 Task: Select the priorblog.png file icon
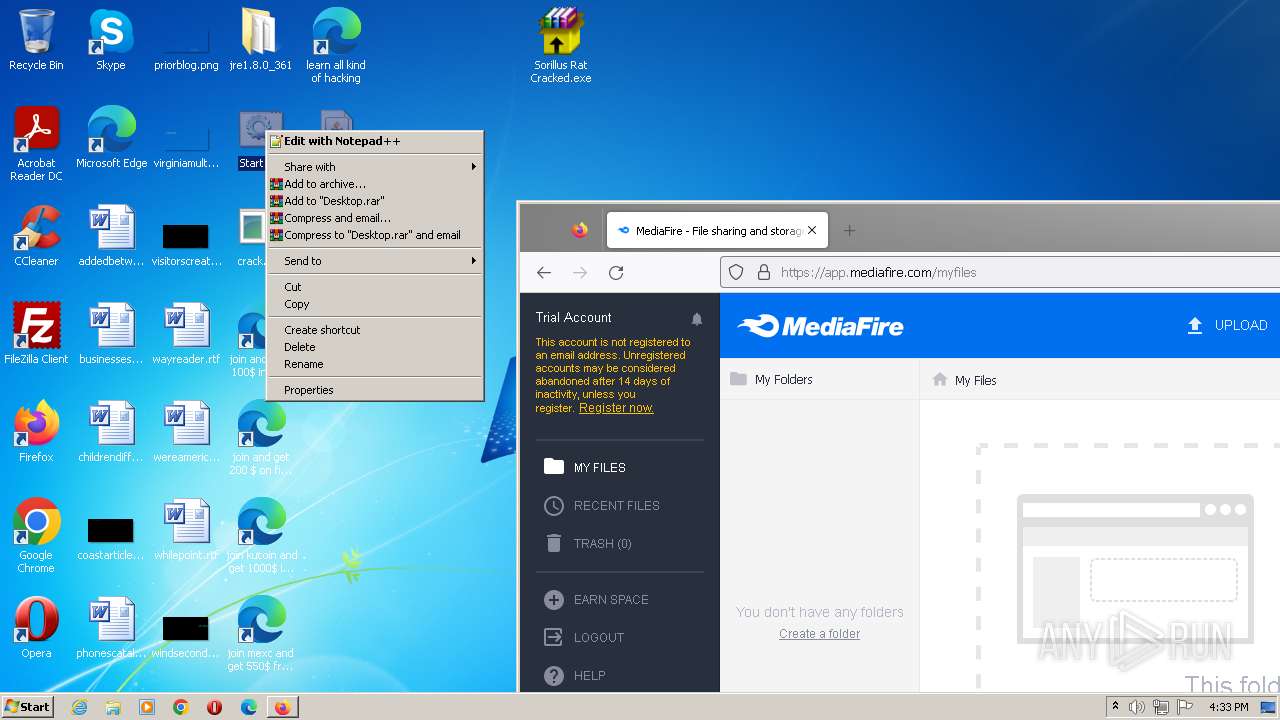(186, 47)
